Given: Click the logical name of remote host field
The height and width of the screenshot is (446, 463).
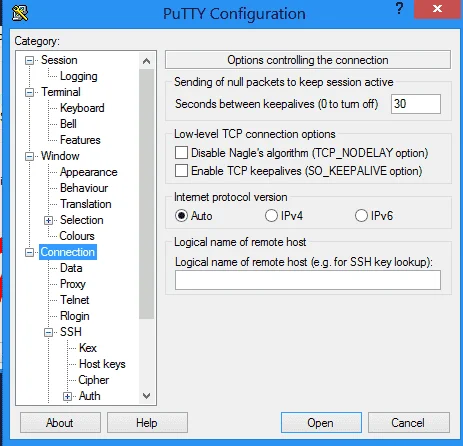Looking at the screenshot, I should 308,280.
